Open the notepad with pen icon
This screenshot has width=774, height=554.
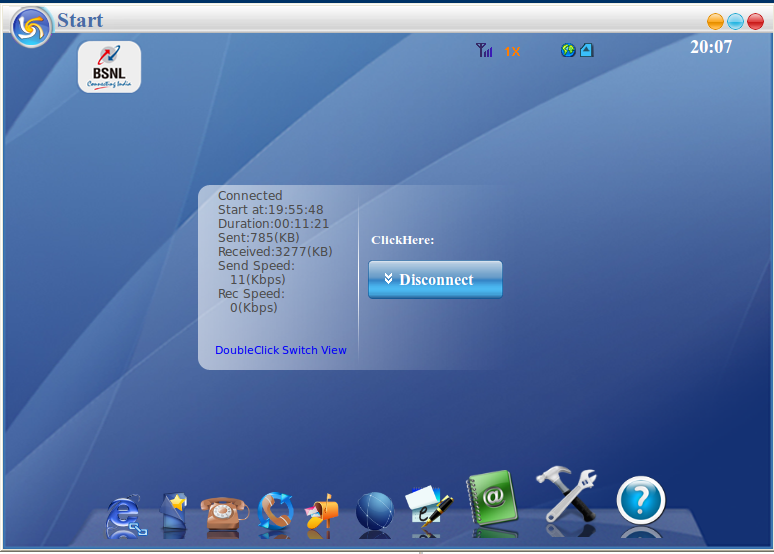pyautogui.click(x=428, y=507)
